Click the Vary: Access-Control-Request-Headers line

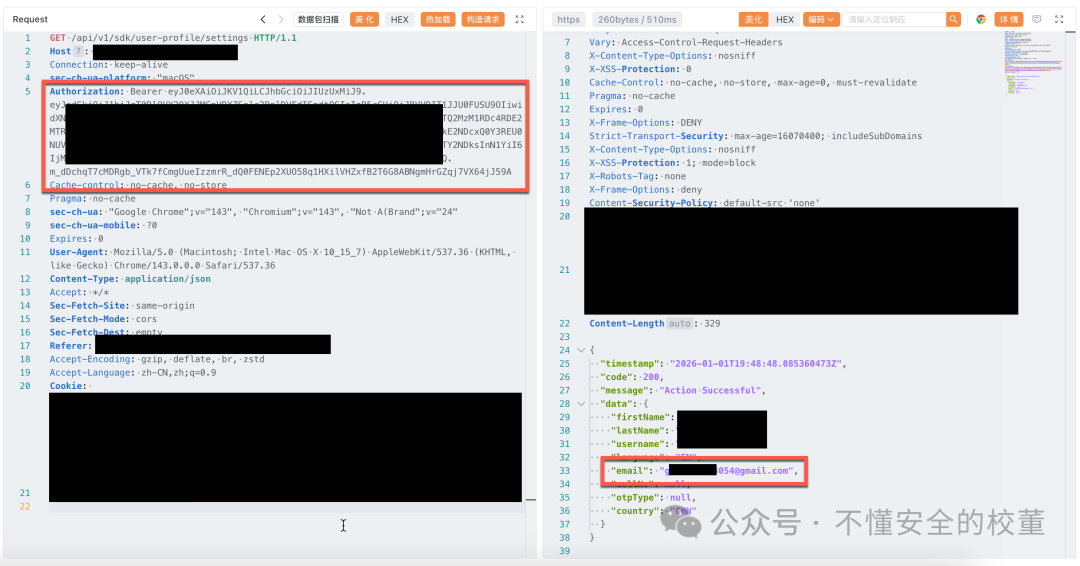[x=685, y=42]
